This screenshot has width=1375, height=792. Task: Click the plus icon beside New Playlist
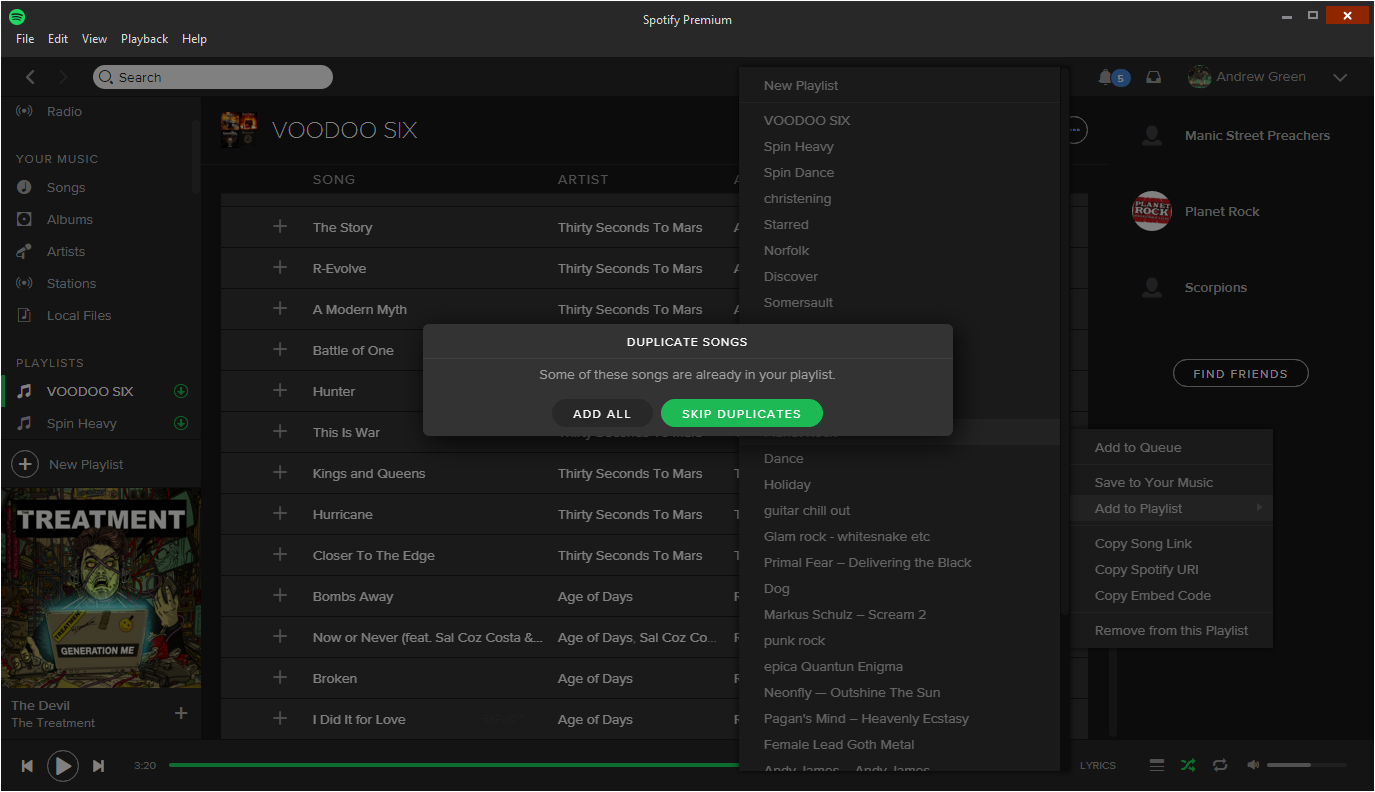click(x=24, y=464)
